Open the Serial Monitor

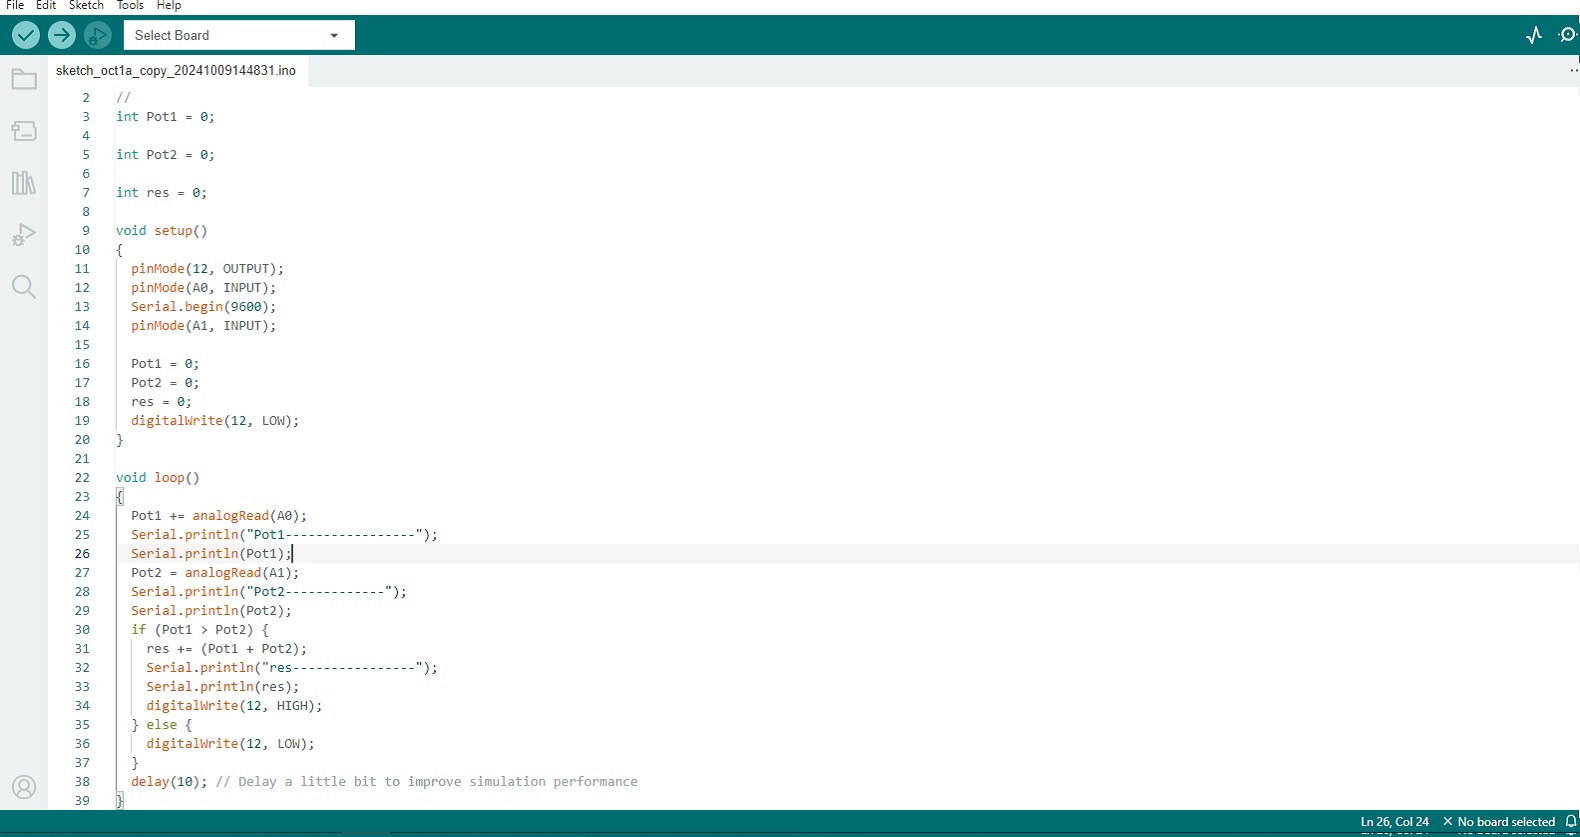tap(1567, 35)
